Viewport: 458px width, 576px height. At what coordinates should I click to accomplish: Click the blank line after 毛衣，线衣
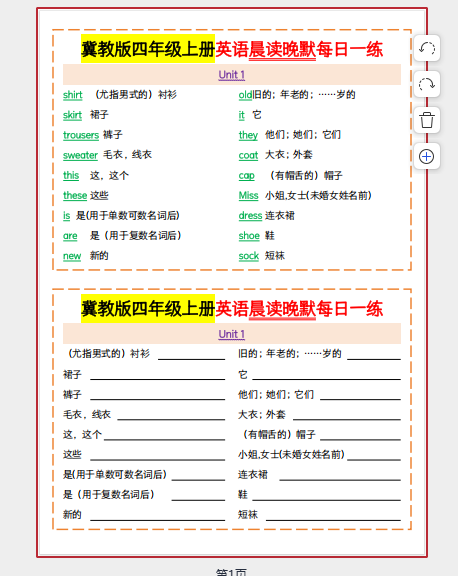171,419
